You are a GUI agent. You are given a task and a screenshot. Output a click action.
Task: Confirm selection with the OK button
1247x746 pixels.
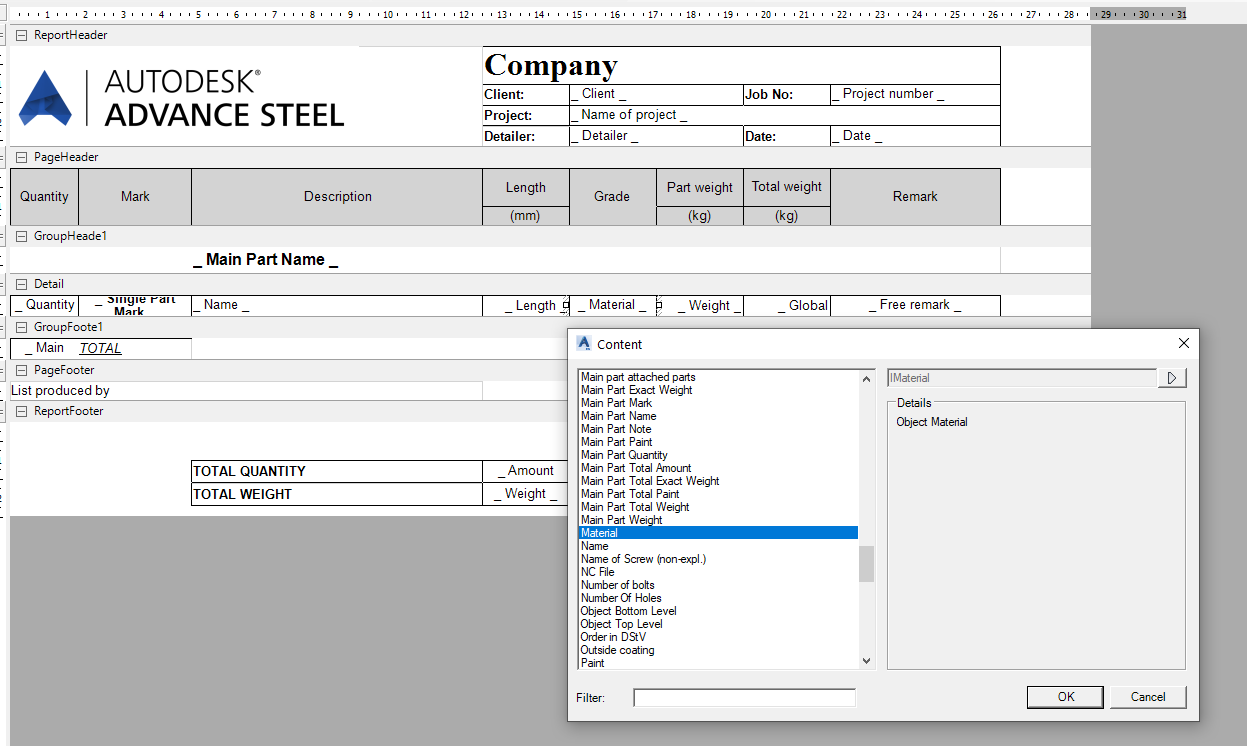click(1064, 697)
